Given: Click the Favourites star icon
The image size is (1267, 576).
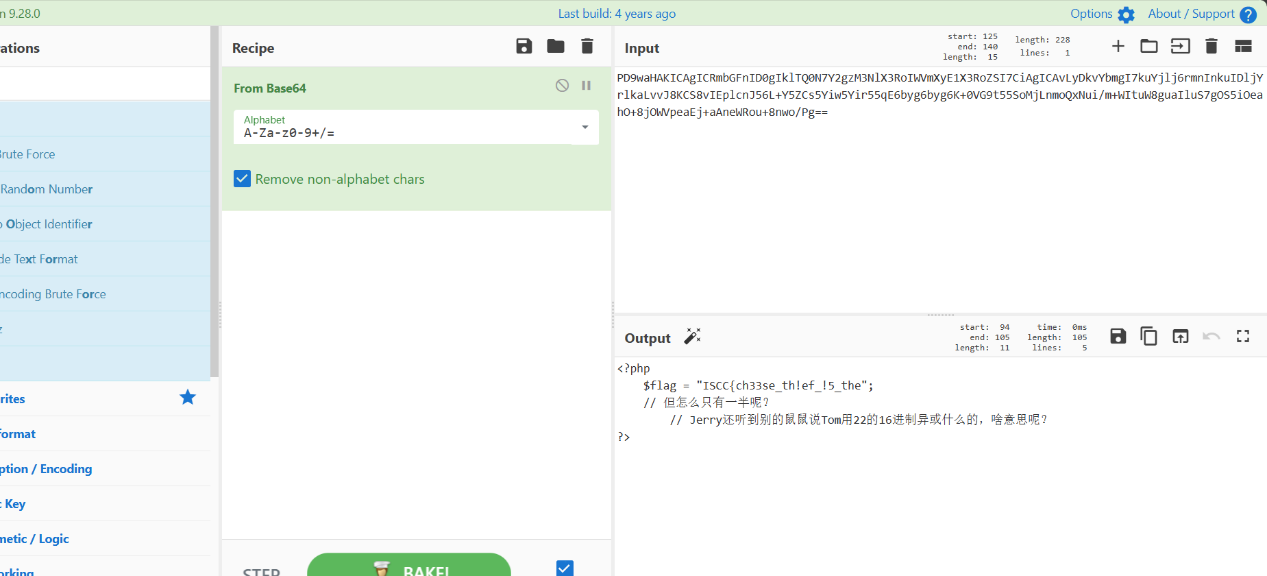Looking at the screenshot, I should coord(187,397).
